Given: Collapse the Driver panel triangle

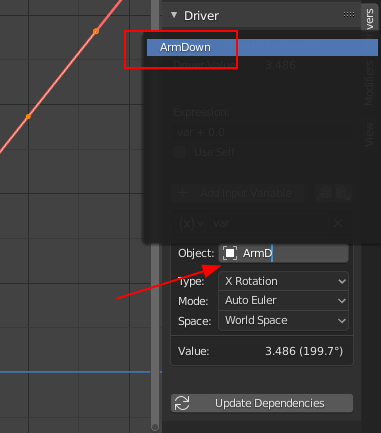Looking at the screenshot, I should 174,15.
